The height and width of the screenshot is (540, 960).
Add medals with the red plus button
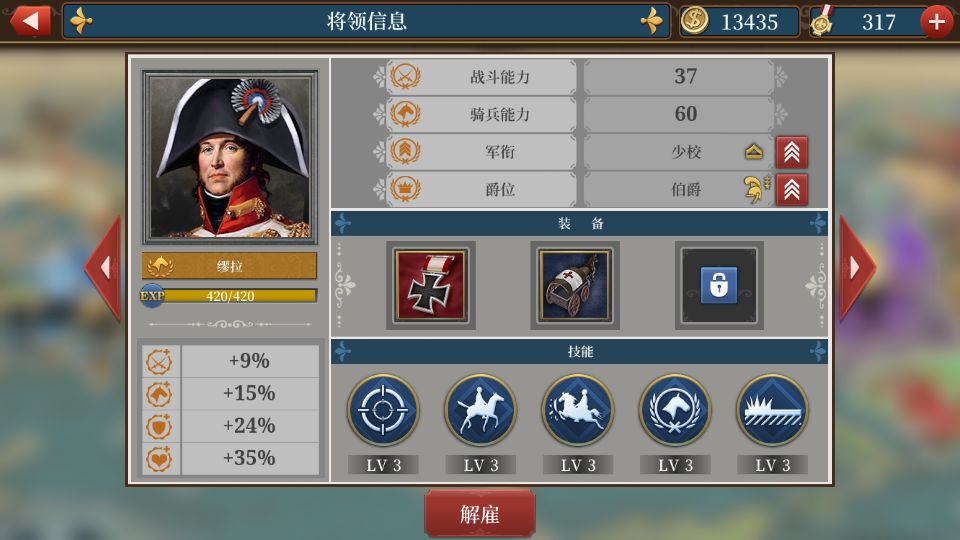tap(937, 22)
